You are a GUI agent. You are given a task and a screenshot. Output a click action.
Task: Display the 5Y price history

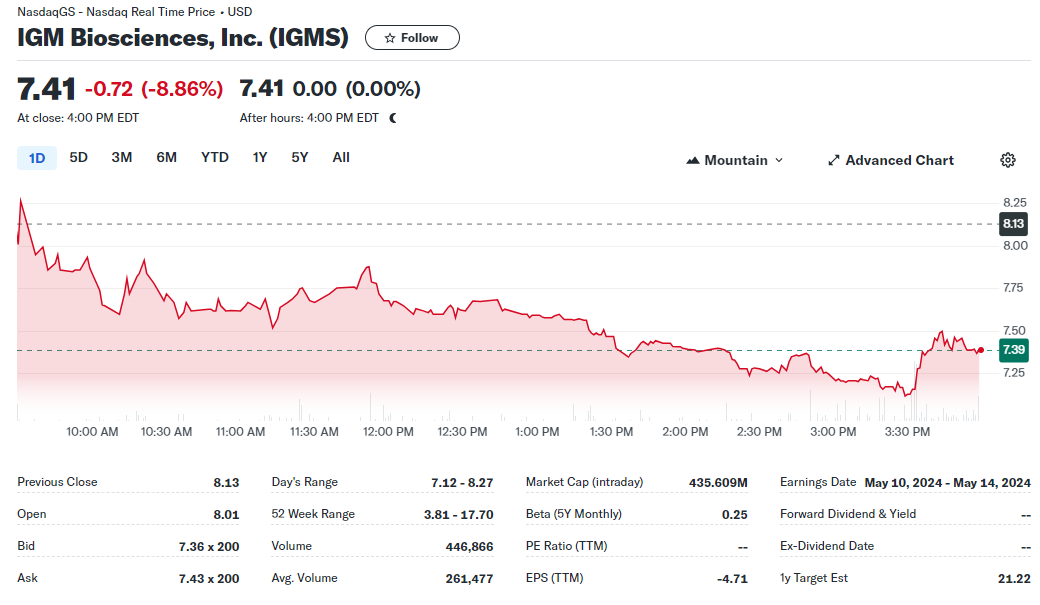(300, 157)
